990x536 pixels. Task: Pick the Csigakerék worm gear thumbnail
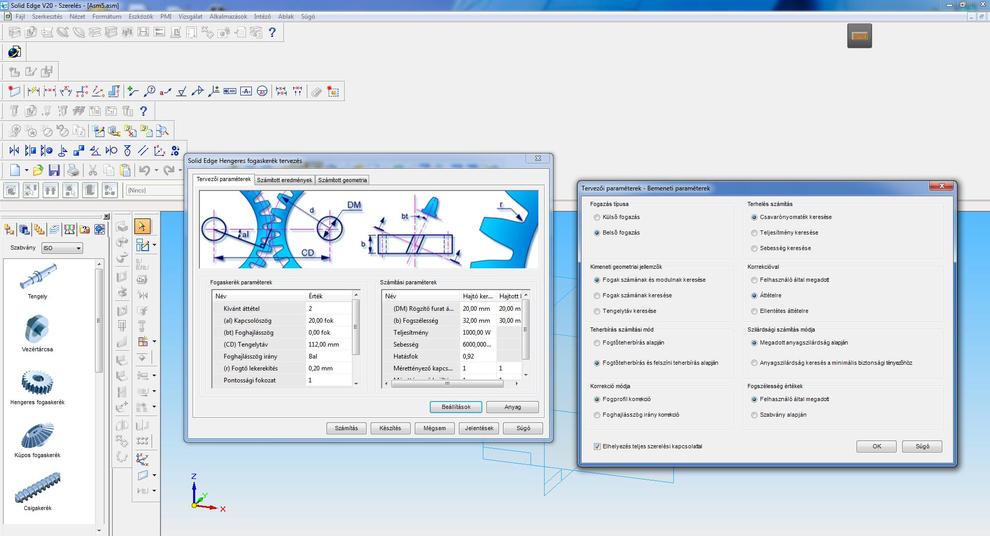(x=37, y=489)
